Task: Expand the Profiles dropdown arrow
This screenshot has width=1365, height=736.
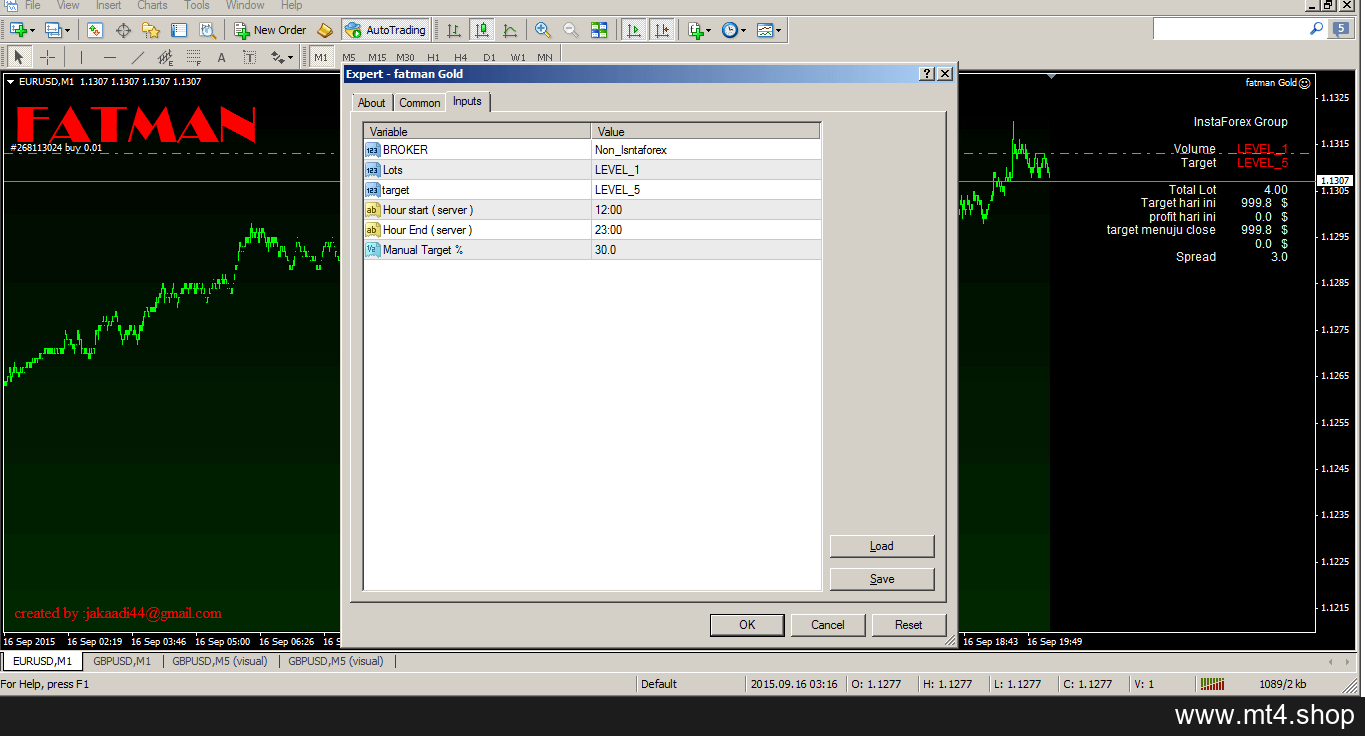Action: 67,31
